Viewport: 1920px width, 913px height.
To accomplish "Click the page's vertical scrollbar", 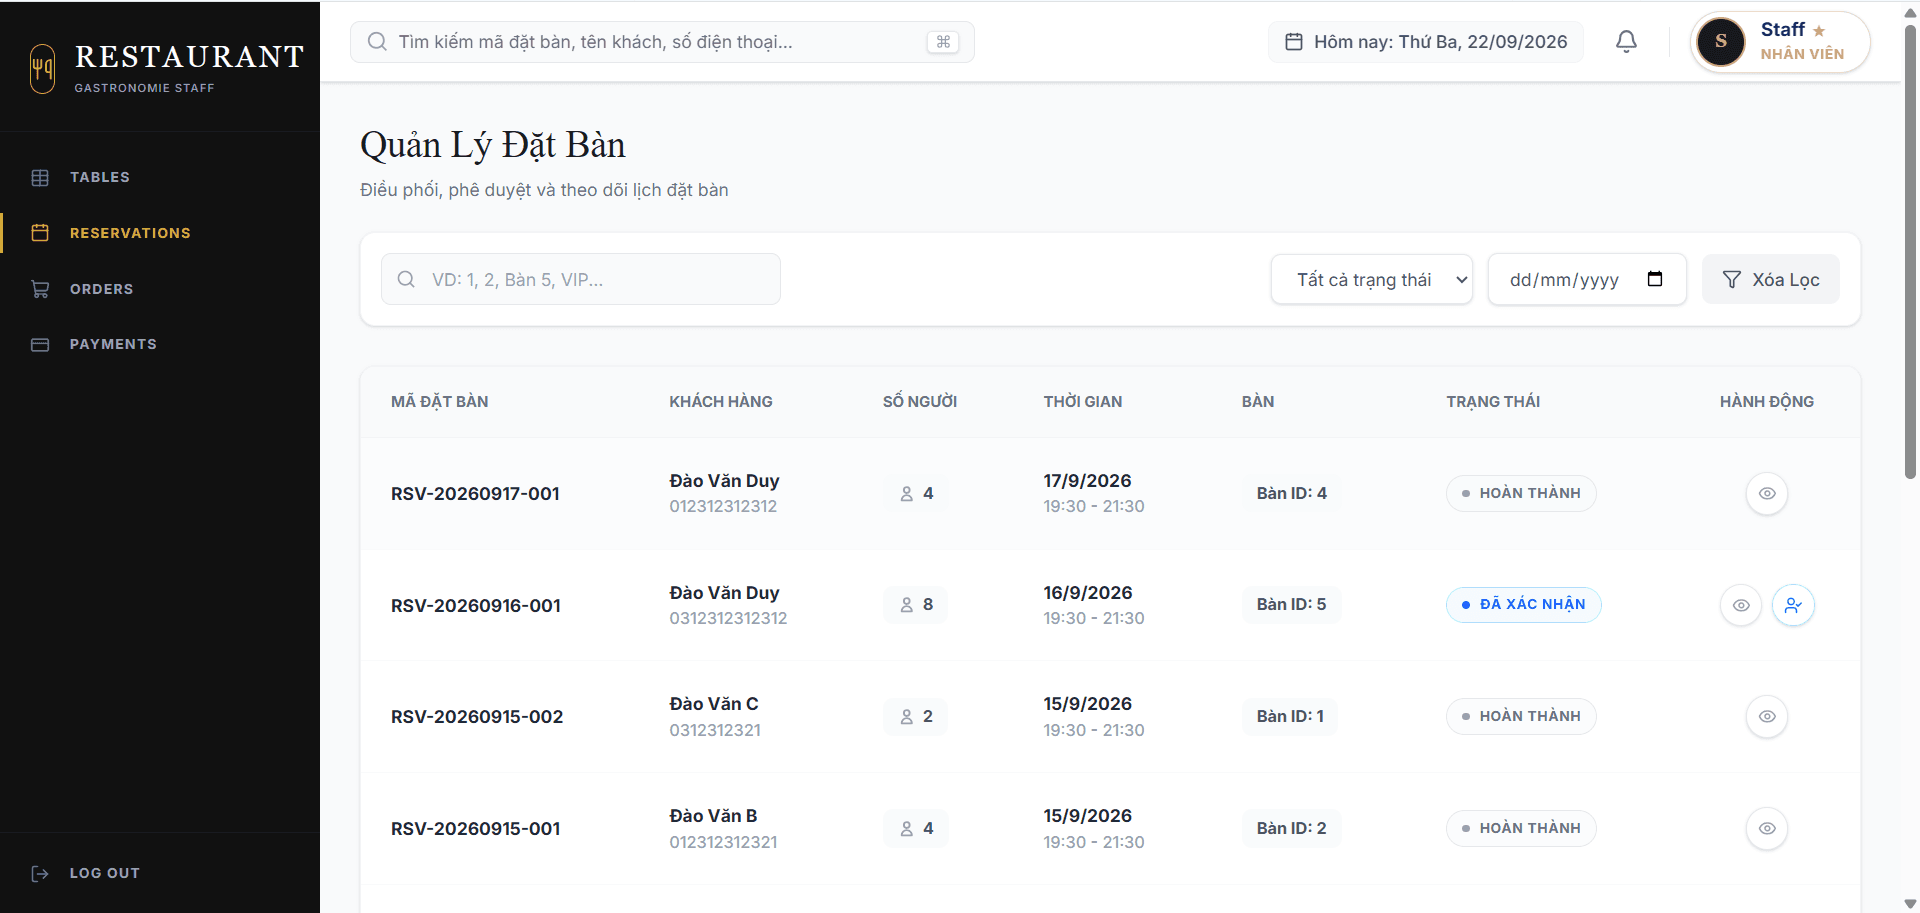I will [x=1910, y=250].
